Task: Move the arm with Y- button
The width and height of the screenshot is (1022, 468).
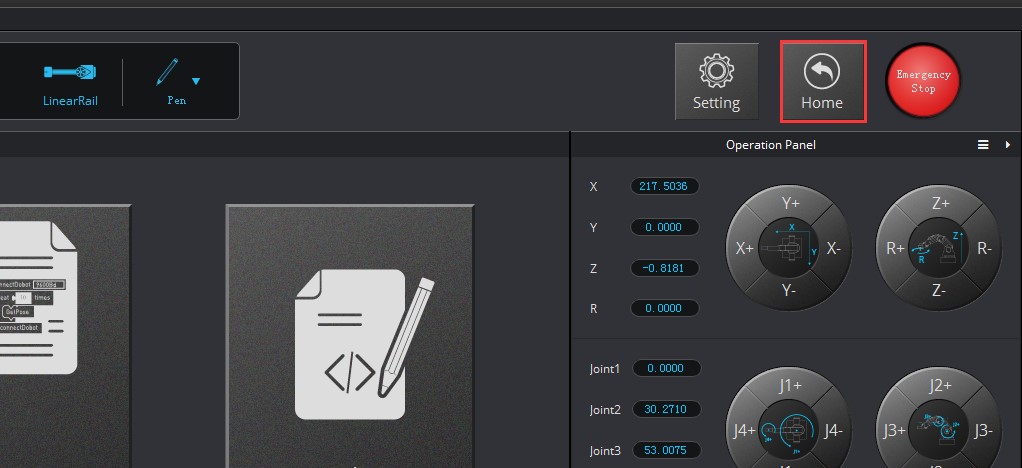Action: point(790,290)
